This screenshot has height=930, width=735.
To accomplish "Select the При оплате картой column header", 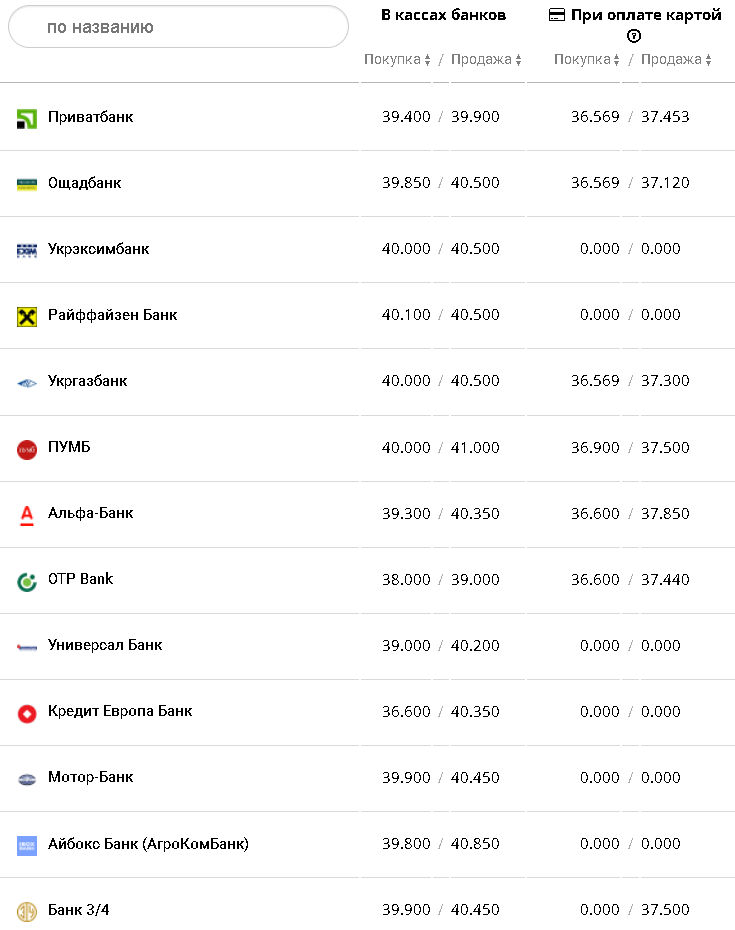I will [635, 15].
